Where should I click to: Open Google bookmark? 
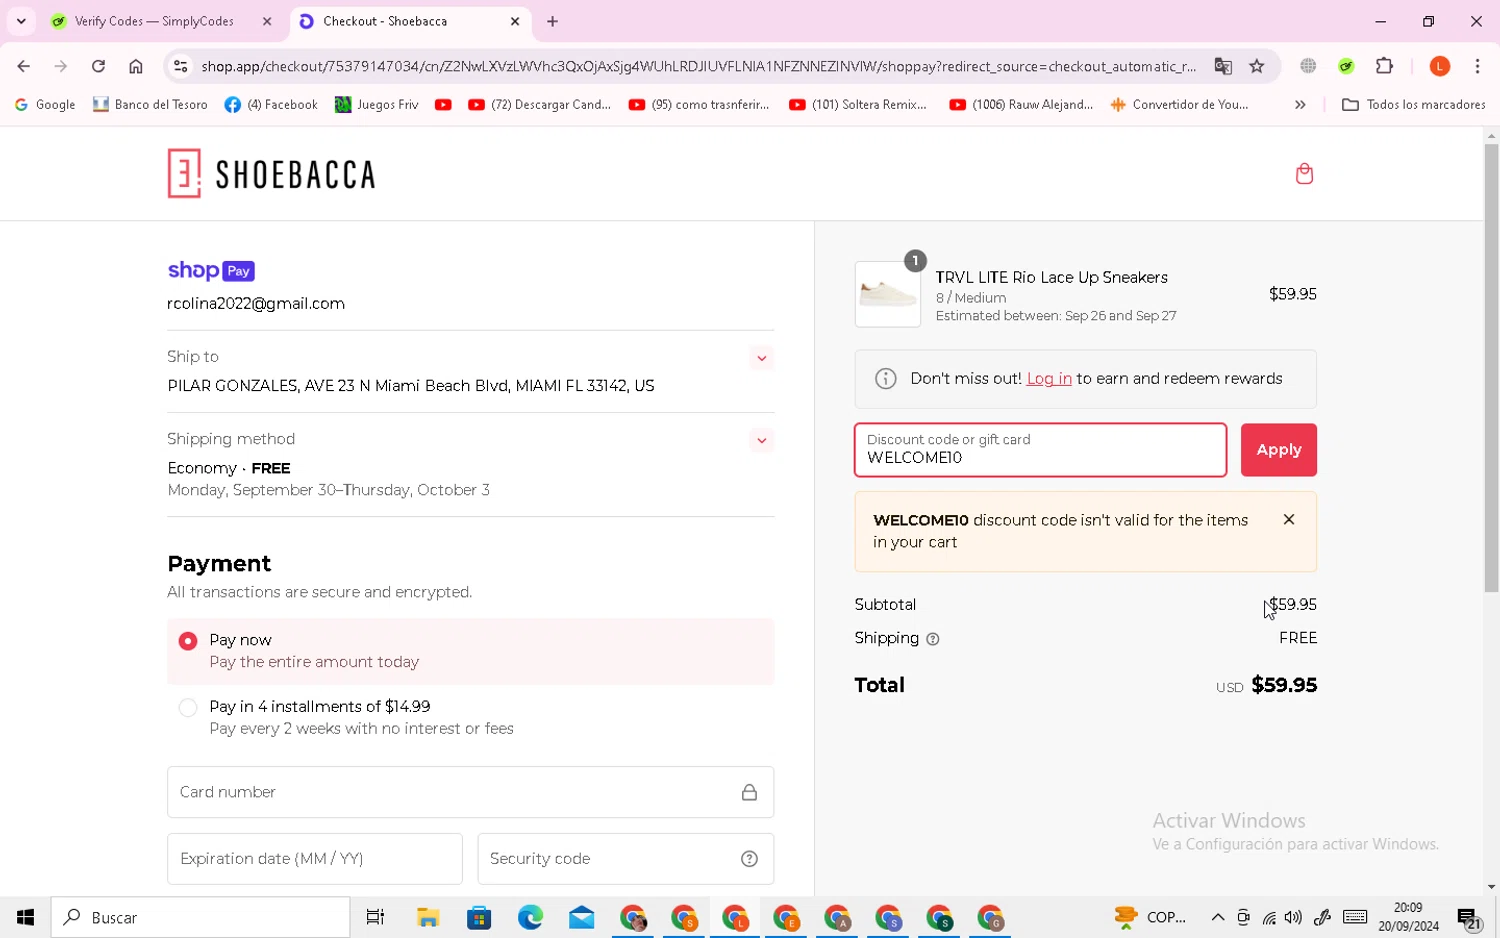tap(45, 104)
